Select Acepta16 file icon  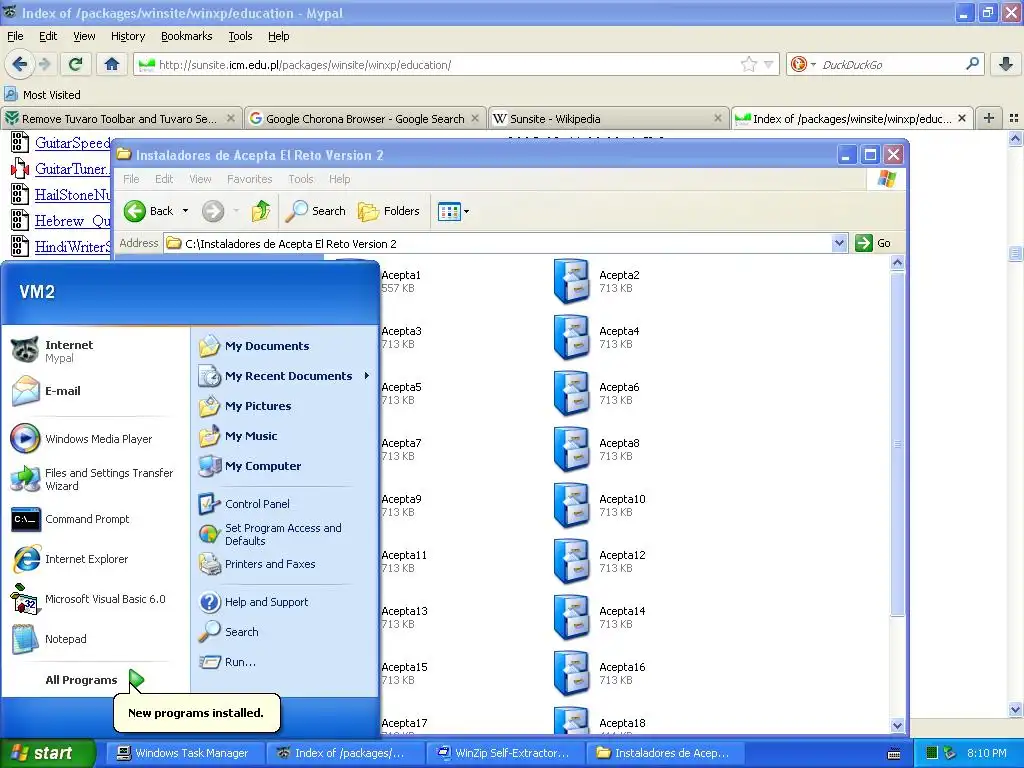pos(571,674)
